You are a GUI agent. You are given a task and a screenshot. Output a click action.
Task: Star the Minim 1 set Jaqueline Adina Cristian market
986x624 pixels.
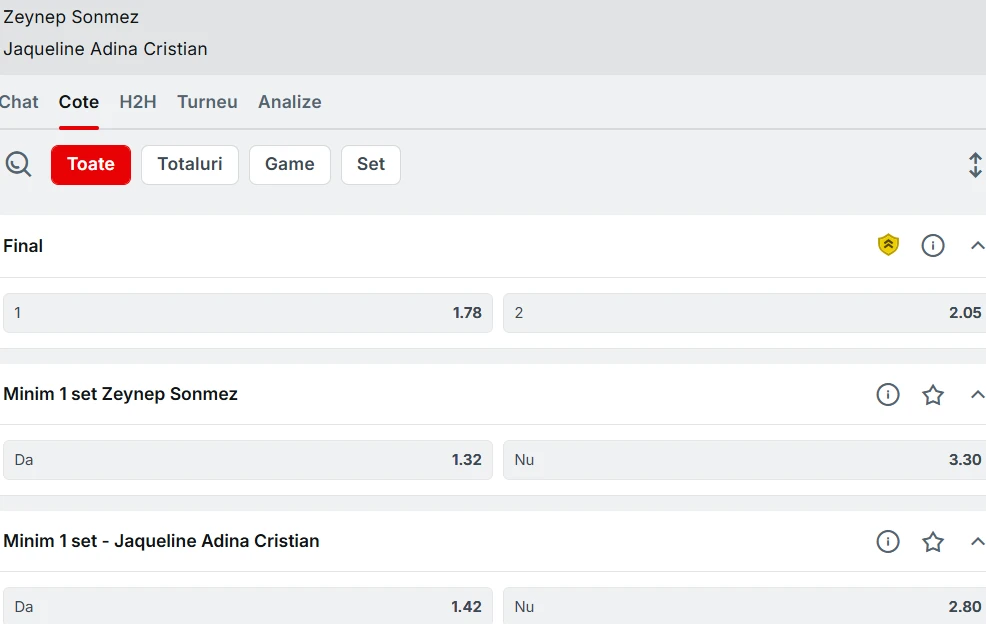933,542
